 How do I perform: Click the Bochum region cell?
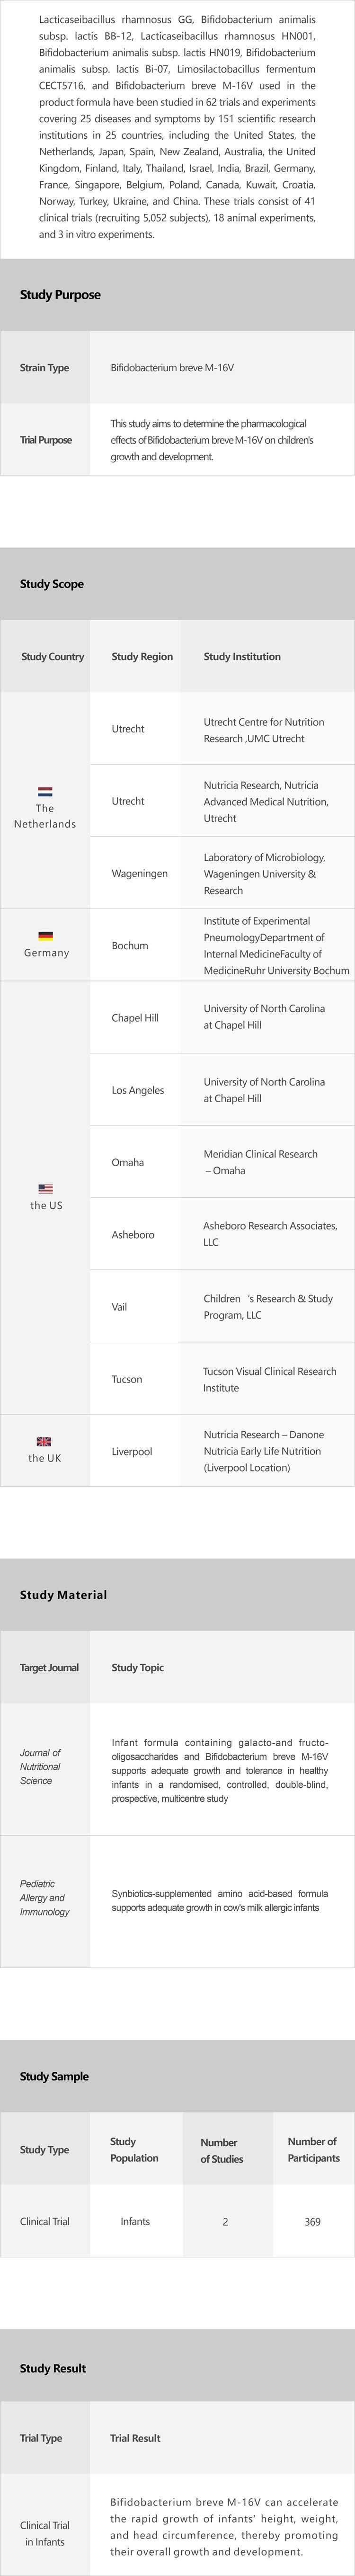pos(130,945)
